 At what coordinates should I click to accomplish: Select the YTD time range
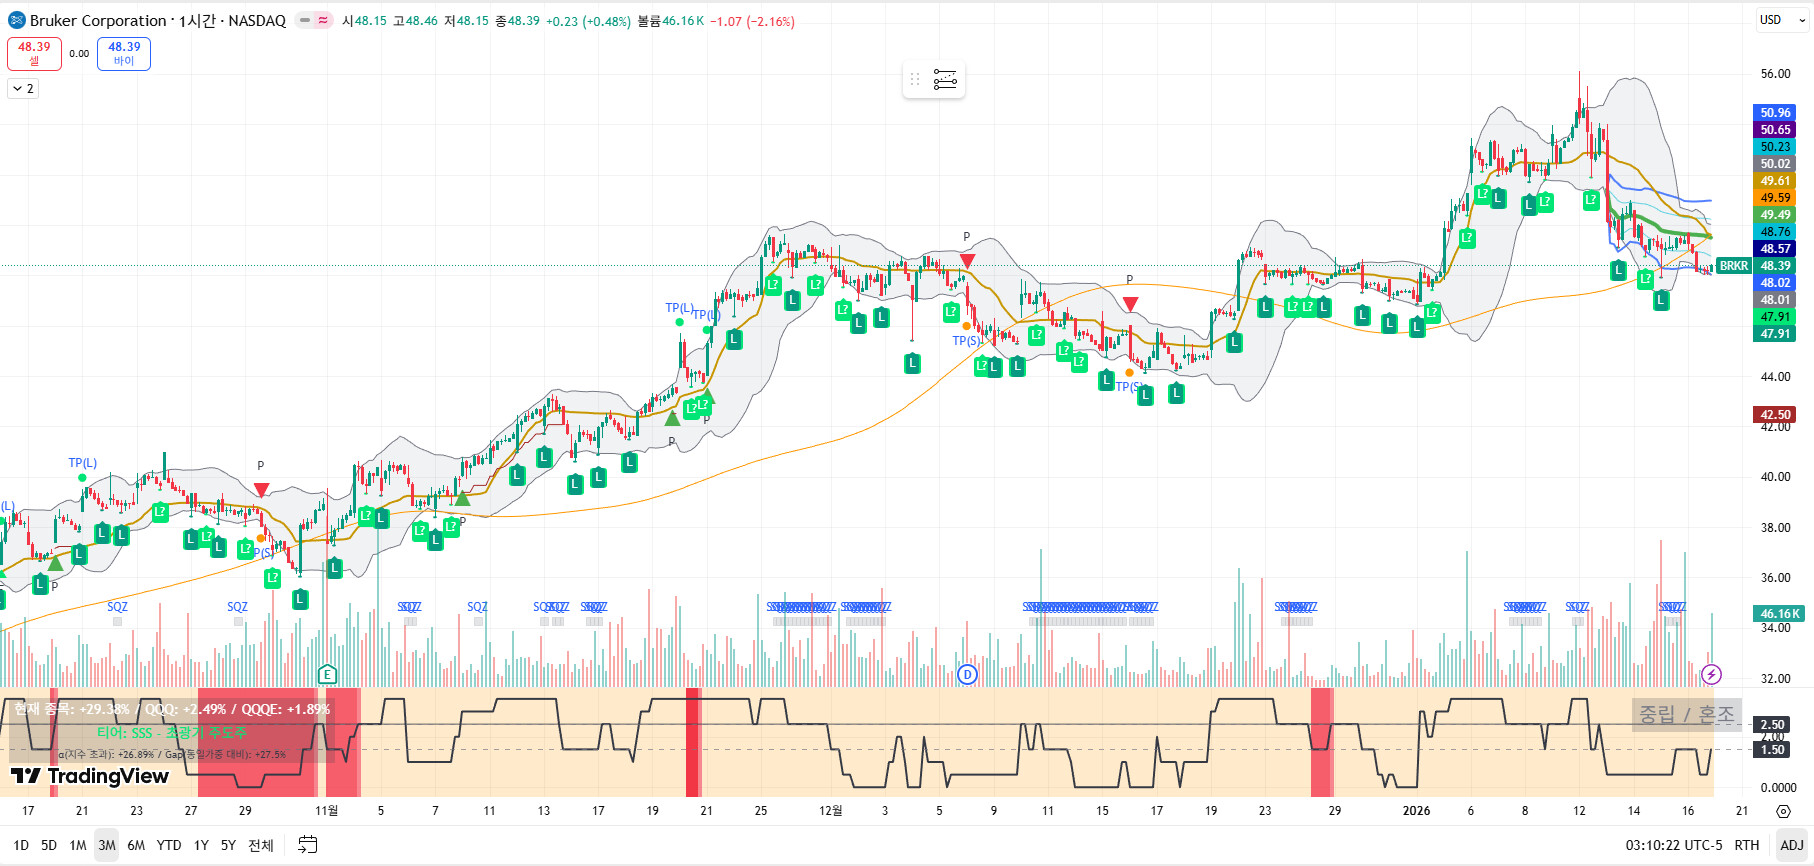(169, 845)
